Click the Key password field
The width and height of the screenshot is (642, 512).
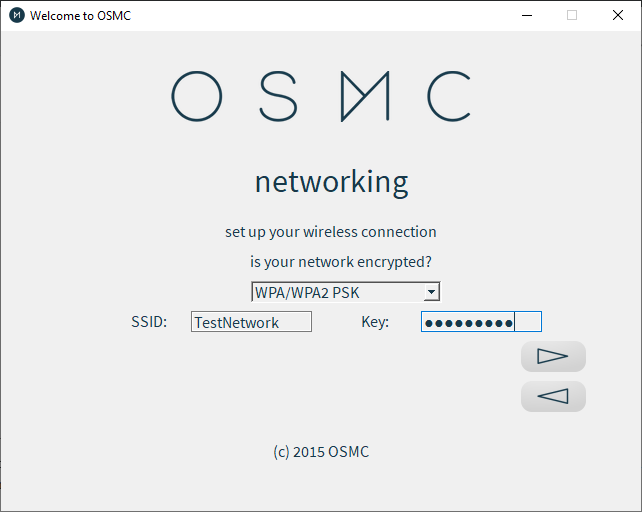482,322
